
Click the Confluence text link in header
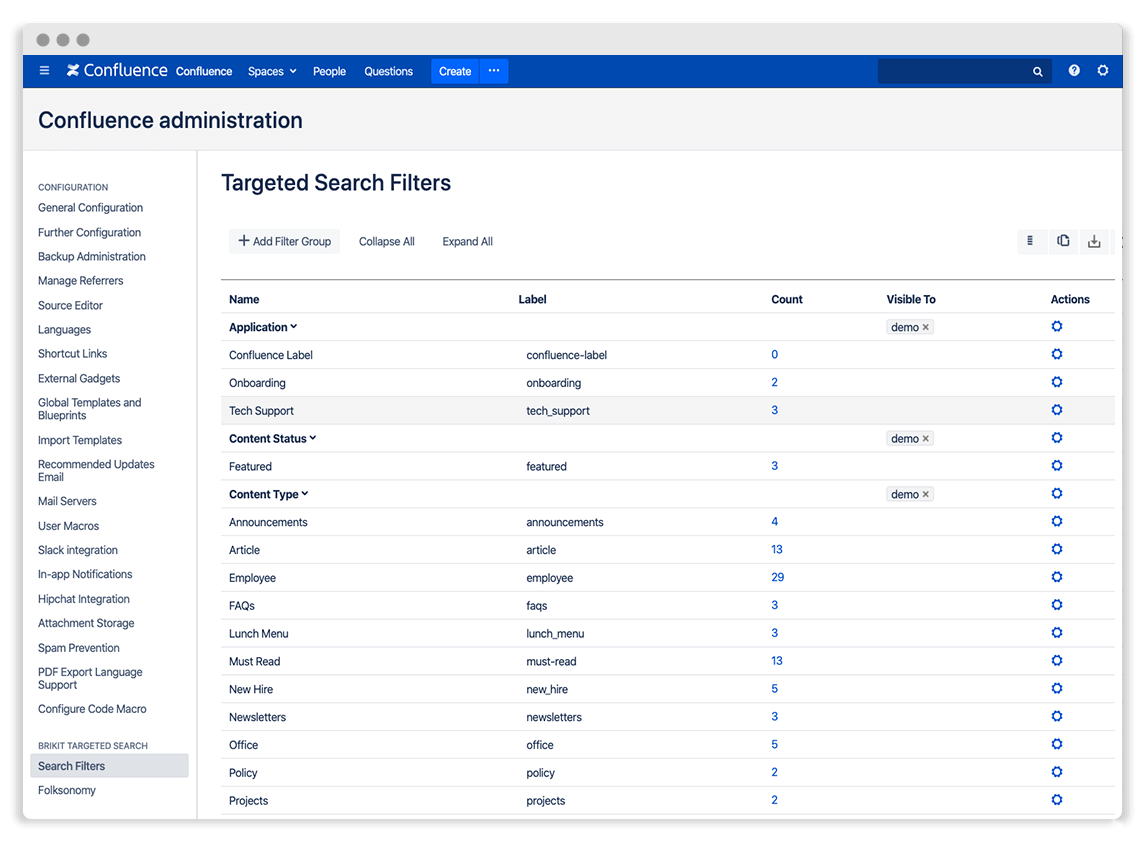pos(204,72)
